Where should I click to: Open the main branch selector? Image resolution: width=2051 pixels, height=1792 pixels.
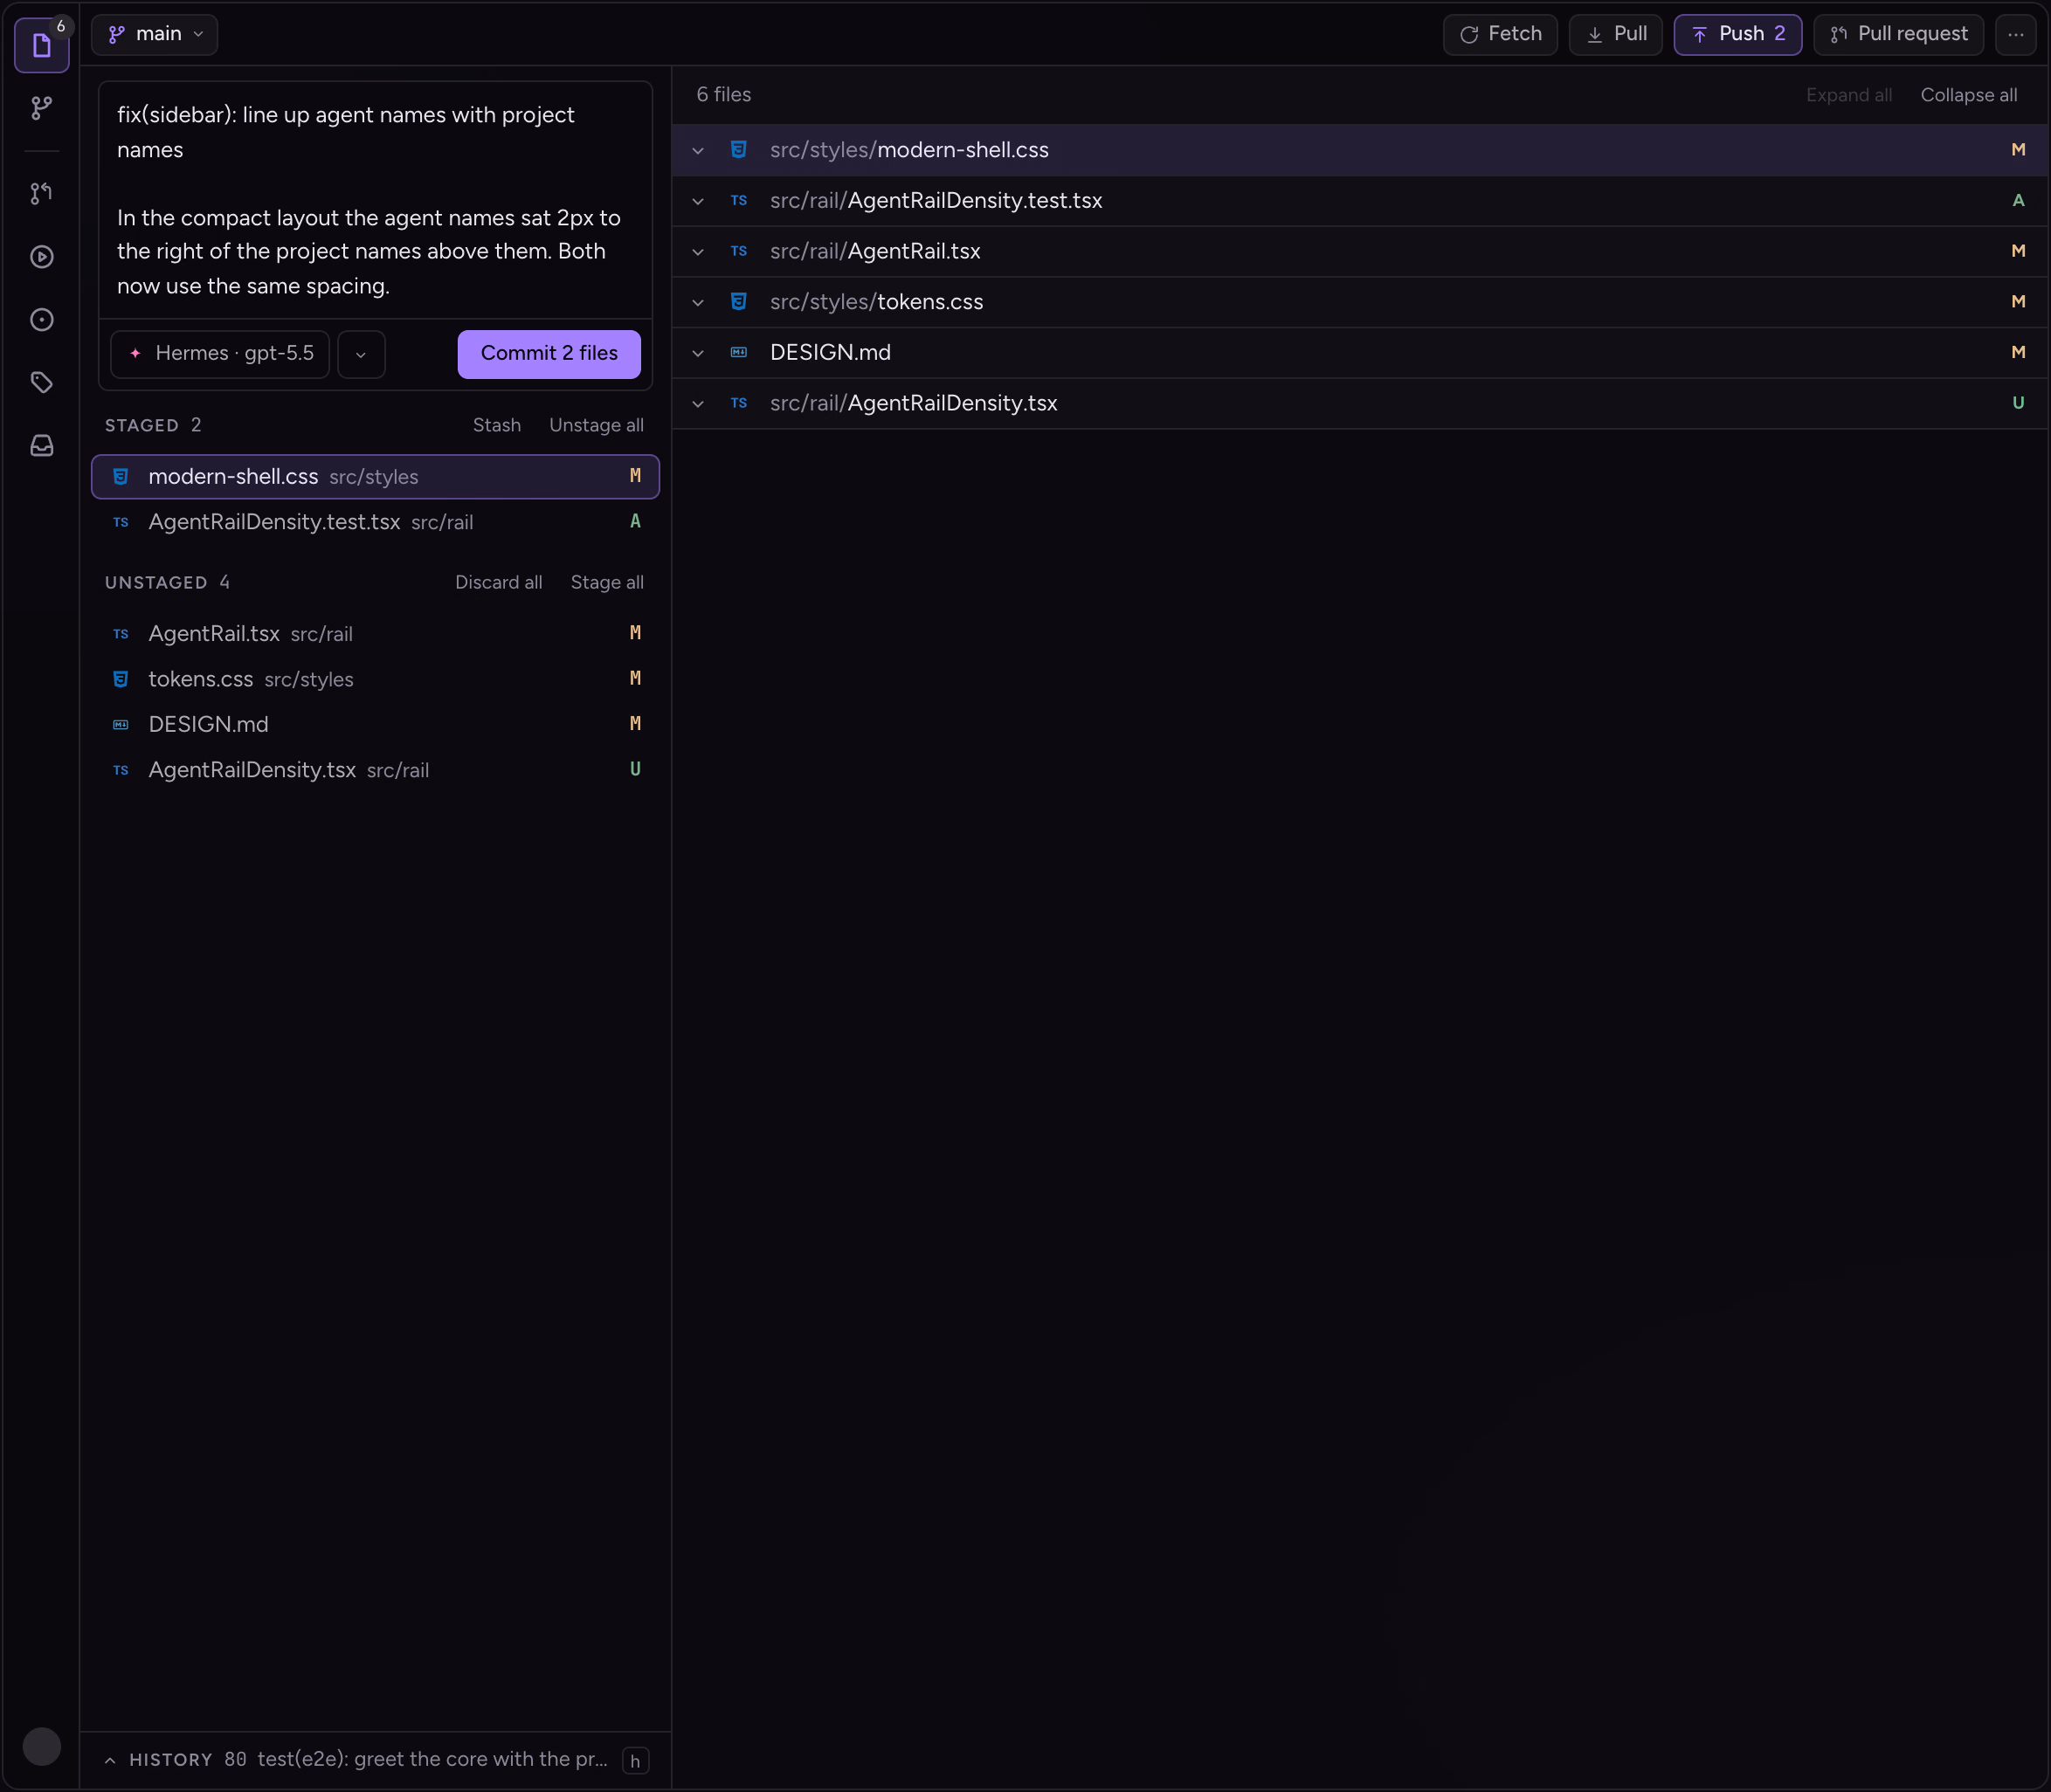[x=155, y=35]
